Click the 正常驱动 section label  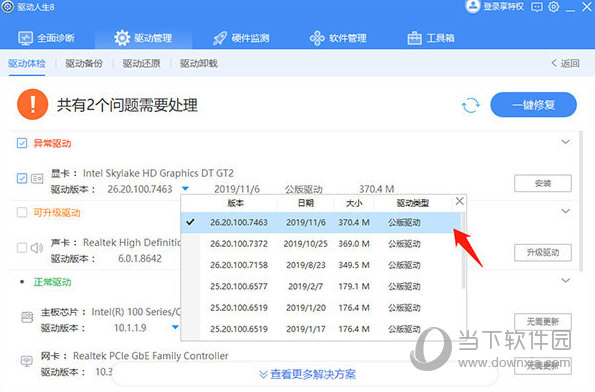pyautogui.click(x=52, y=282)
